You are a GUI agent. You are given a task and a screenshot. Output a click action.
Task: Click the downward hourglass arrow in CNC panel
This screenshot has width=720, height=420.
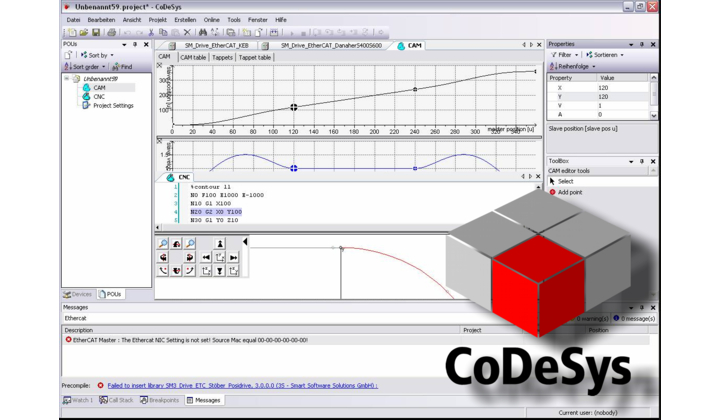[219, 271]
